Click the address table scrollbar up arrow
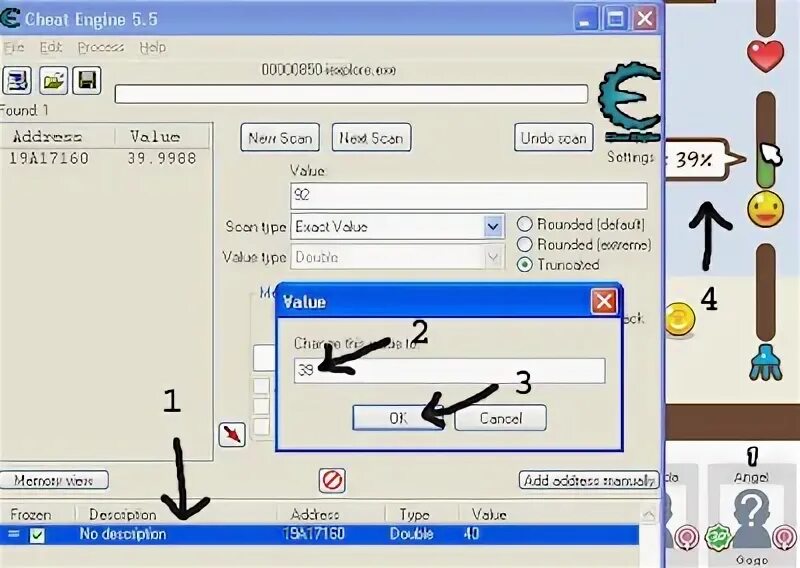This screenshot has height=568, width=800. tap(648, 514)
